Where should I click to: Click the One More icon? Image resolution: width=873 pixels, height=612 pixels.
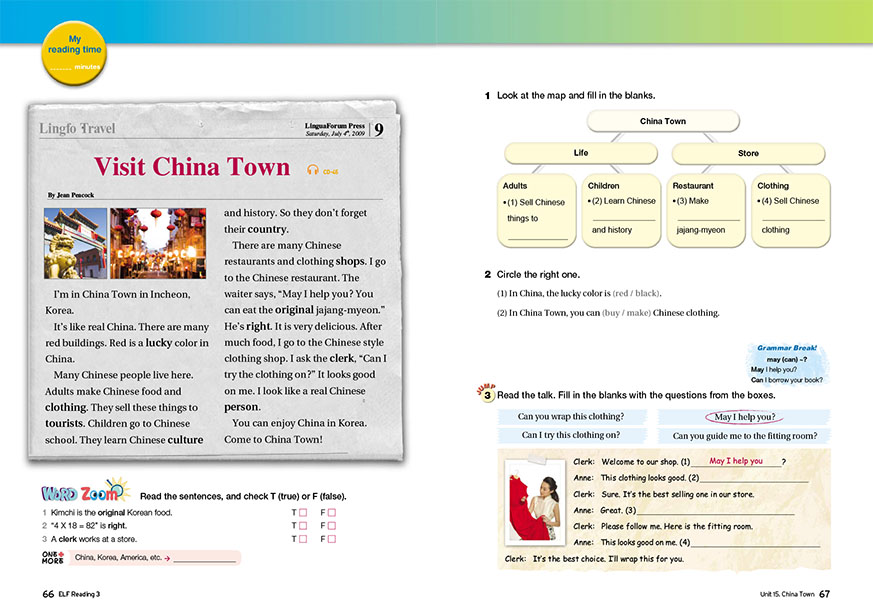[53, 557]
